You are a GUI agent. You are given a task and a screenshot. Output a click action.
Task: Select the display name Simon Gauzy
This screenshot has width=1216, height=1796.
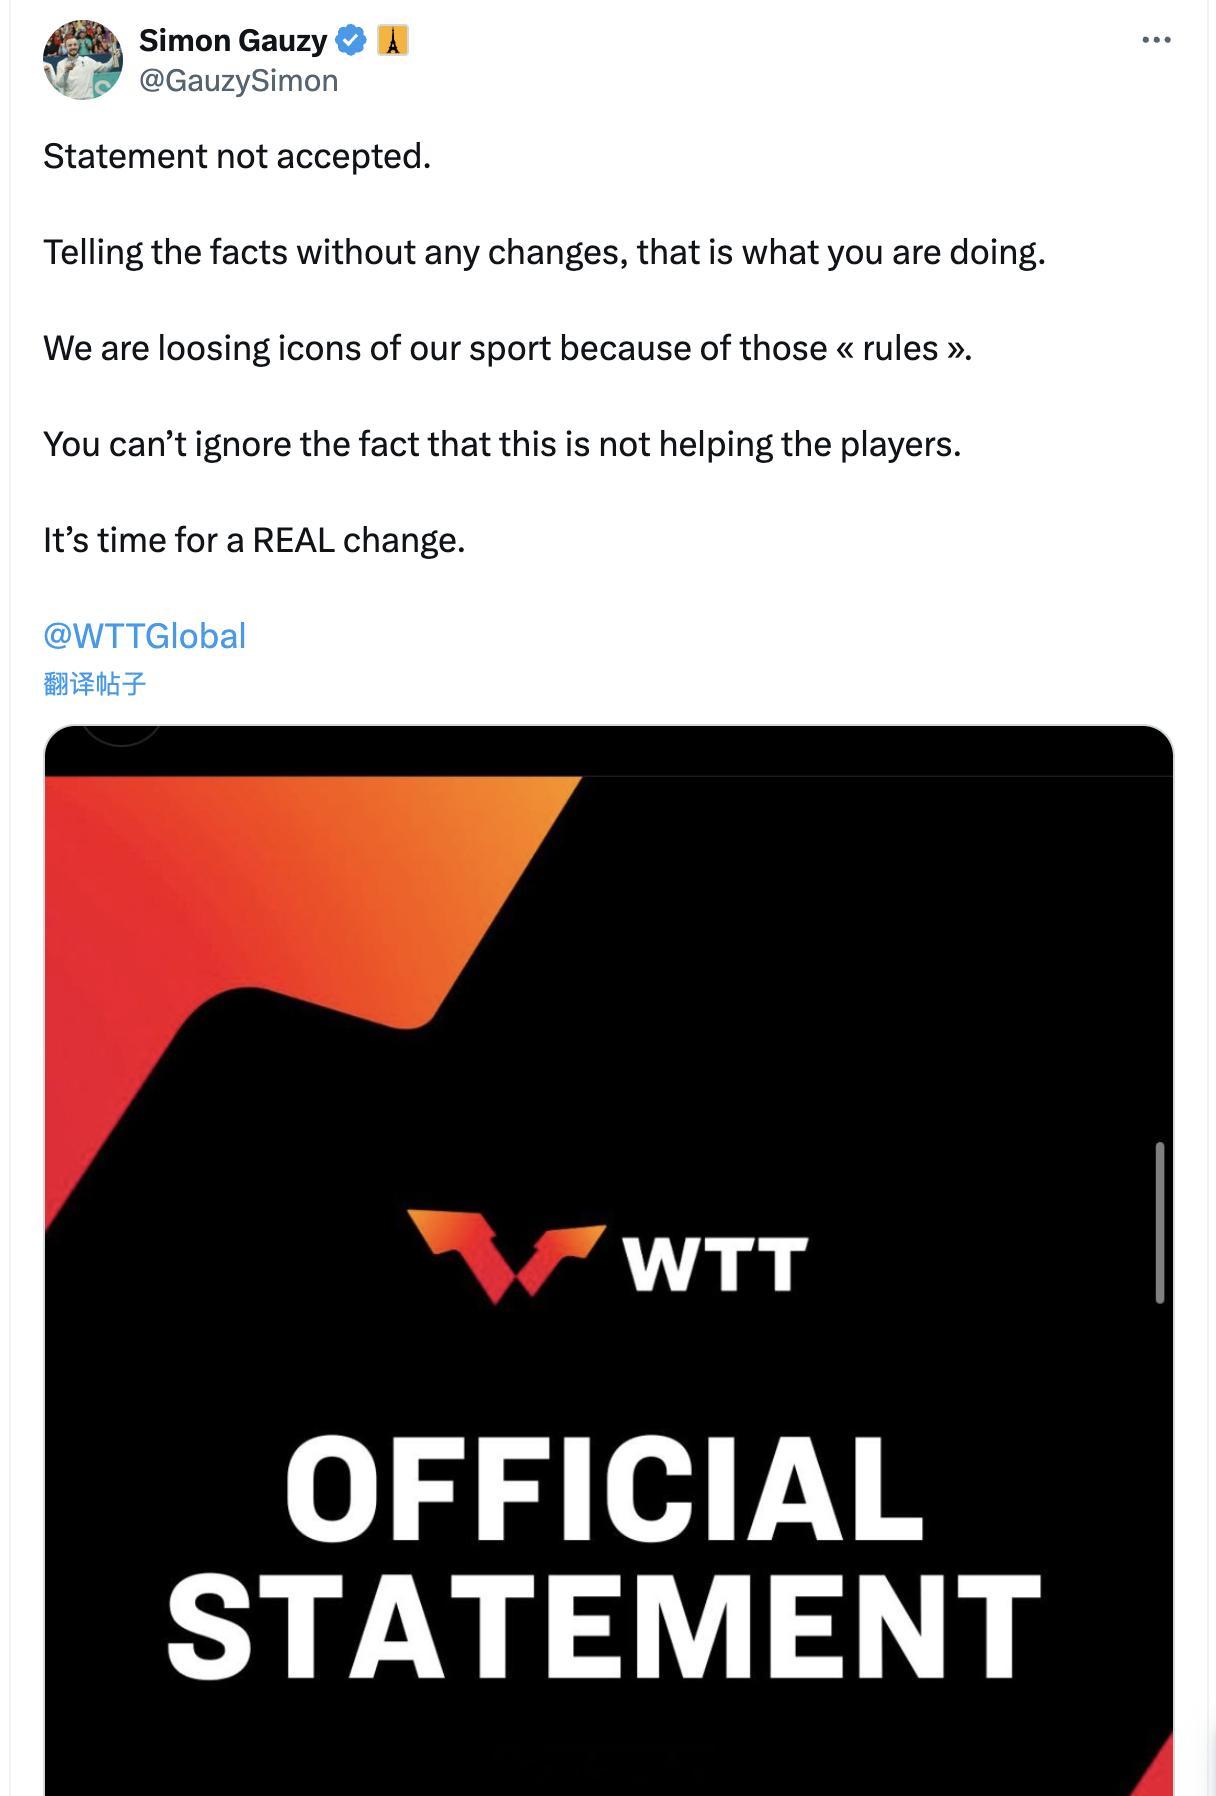[230, 41]
